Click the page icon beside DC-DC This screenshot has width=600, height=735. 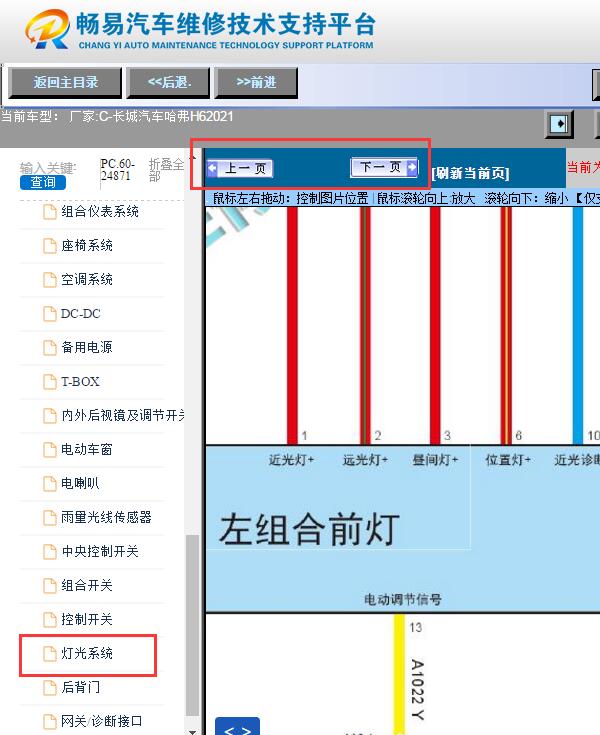tap(50, 314)
